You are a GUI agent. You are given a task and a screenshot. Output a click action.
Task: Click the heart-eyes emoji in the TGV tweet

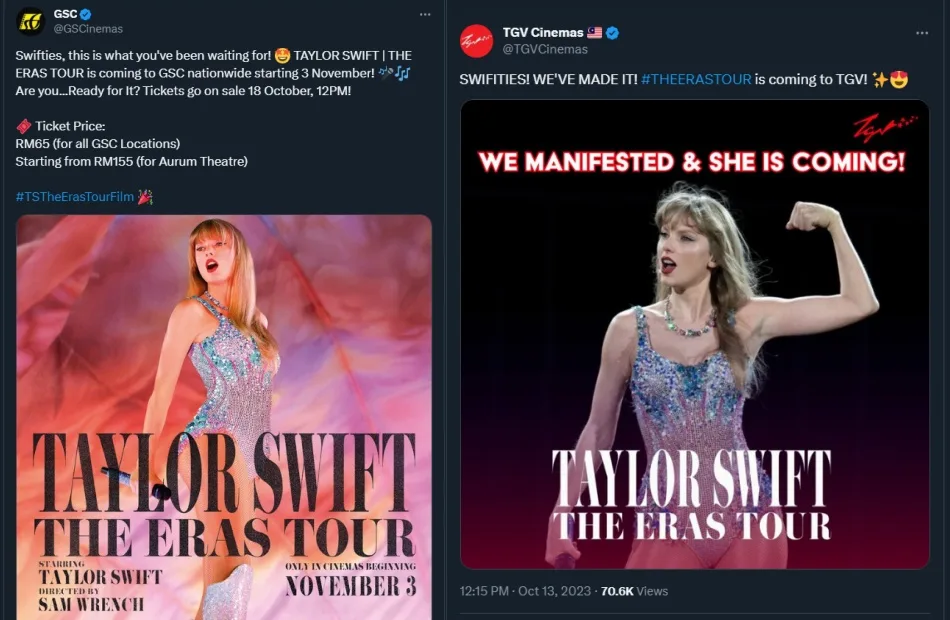click(899, 79)
